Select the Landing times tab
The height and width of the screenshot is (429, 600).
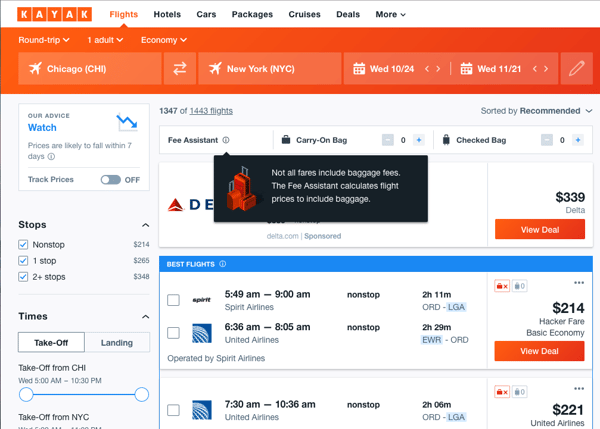(117, 343)
